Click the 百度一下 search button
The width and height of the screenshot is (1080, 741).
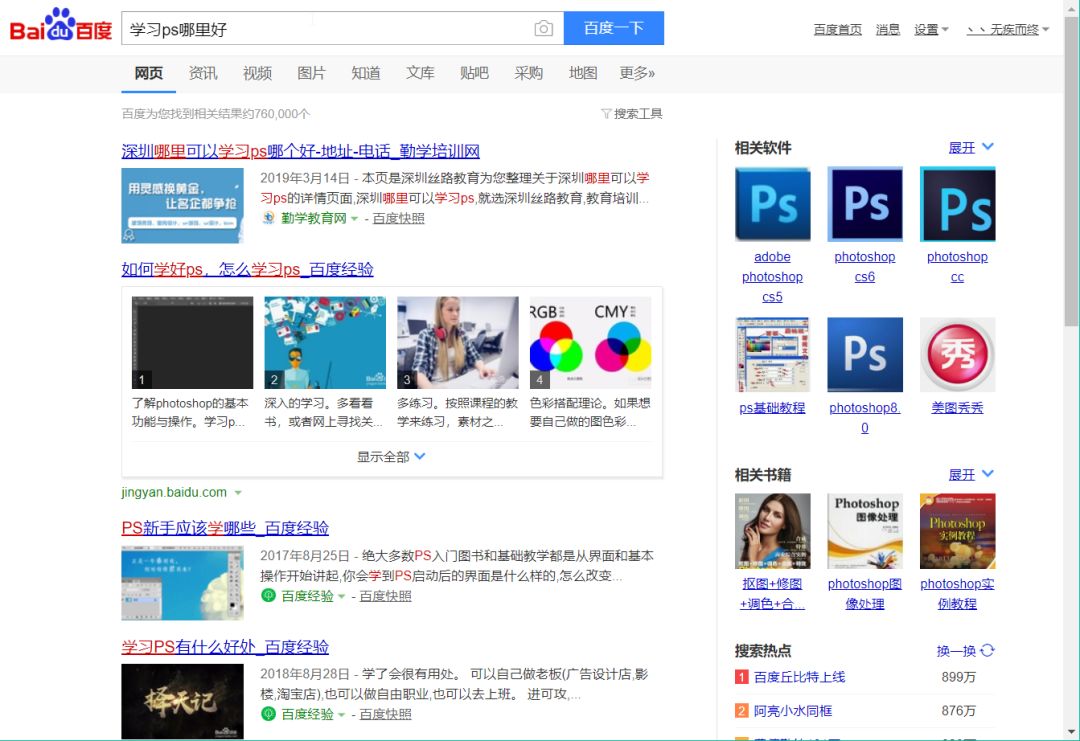pos(614,28)
